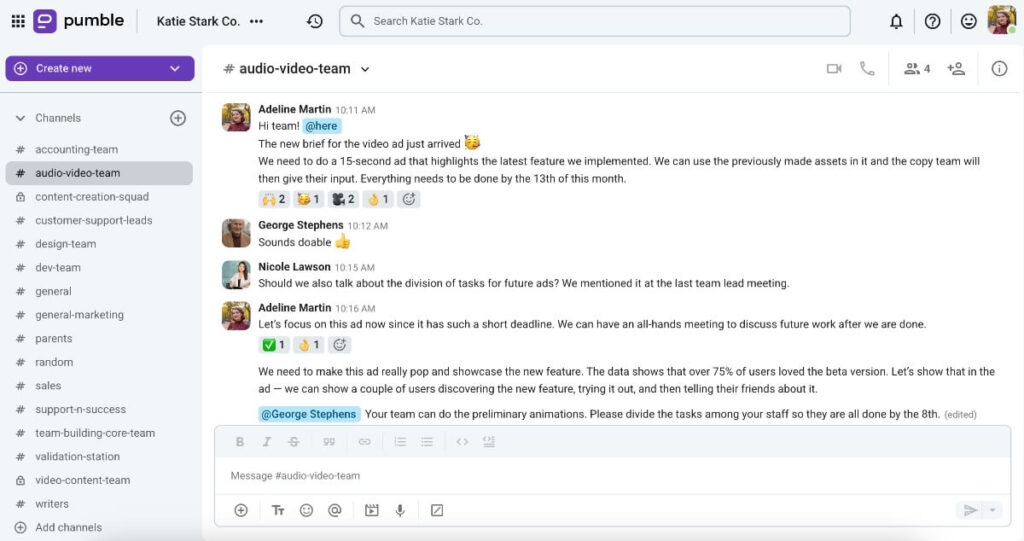Toggle the clapper board reaction count
This screenshot has width=1024, height=541.
point(343,199)
